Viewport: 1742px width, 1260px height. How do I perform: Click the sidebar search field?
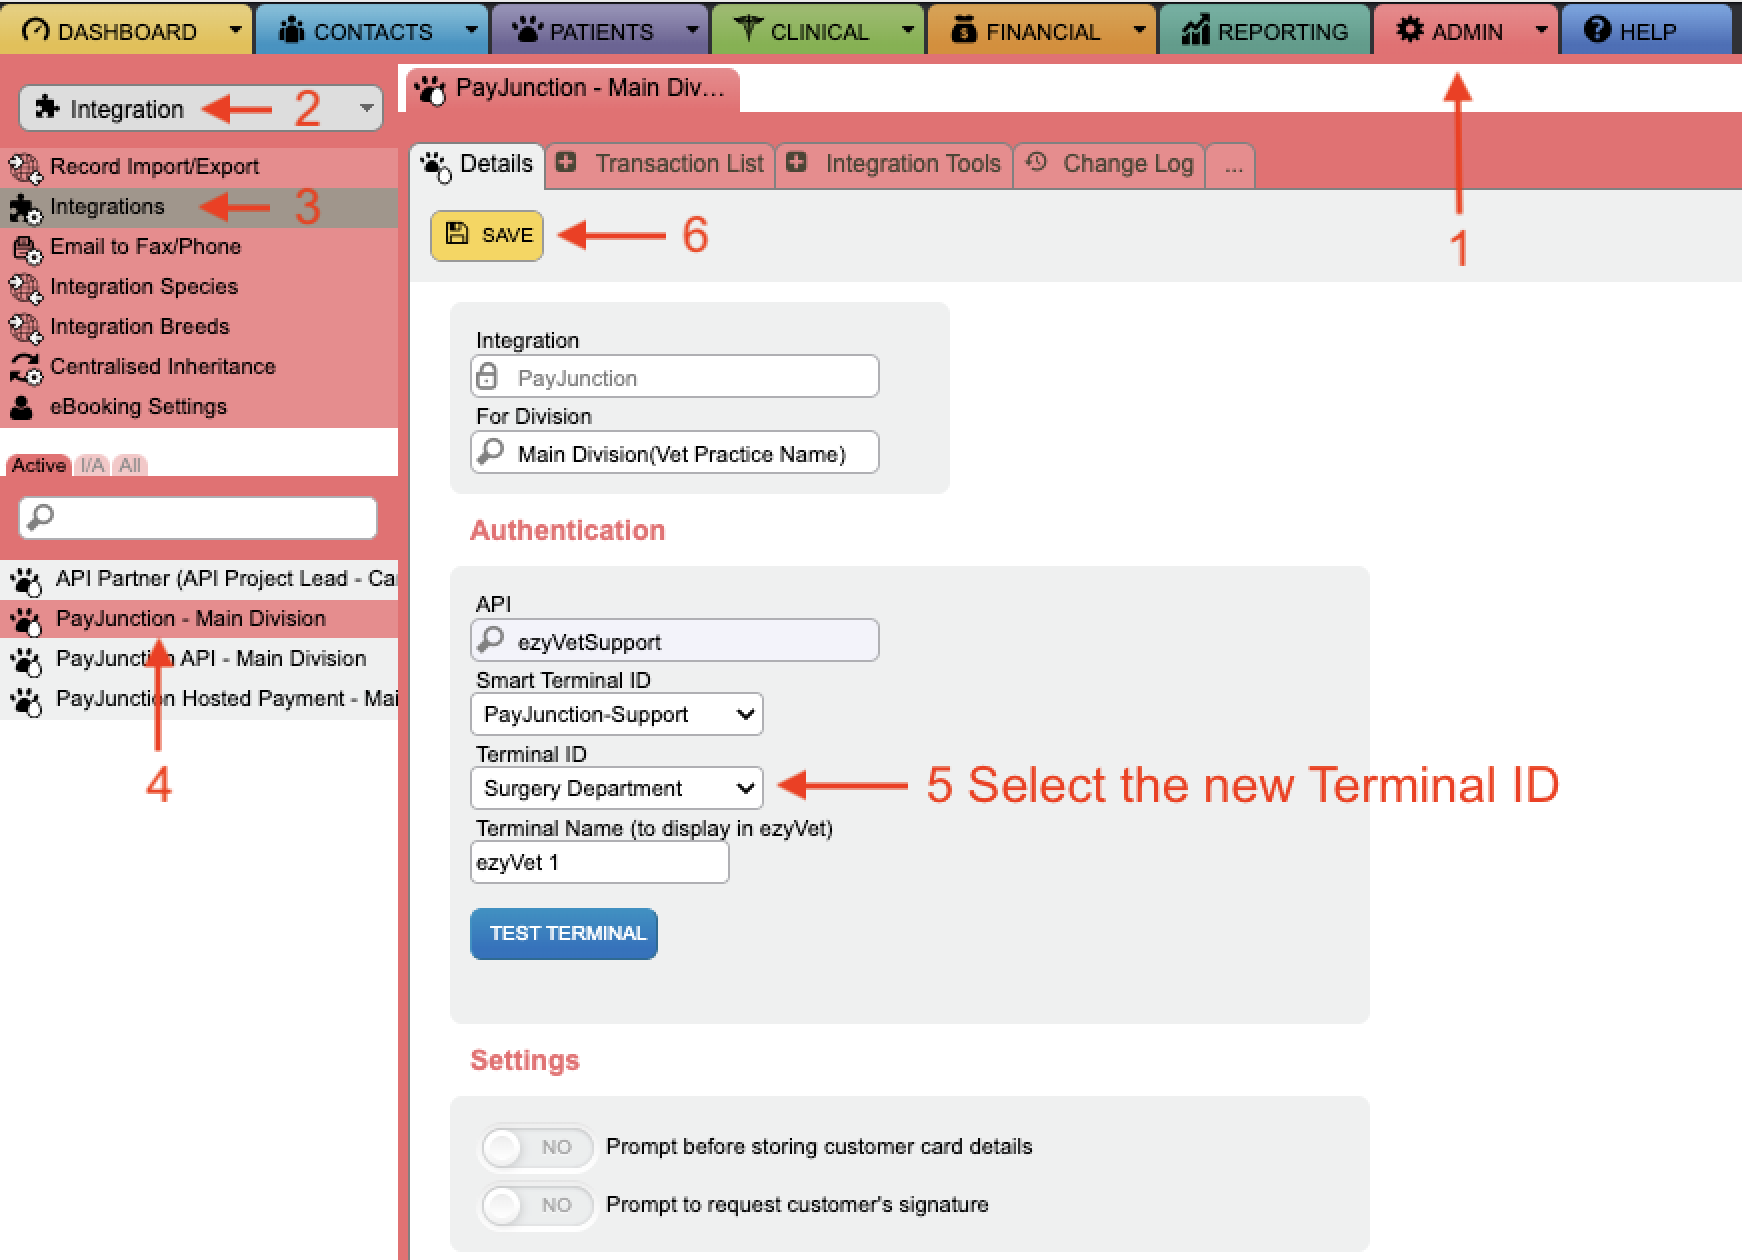pyautogui.click(x=198, y=517)
